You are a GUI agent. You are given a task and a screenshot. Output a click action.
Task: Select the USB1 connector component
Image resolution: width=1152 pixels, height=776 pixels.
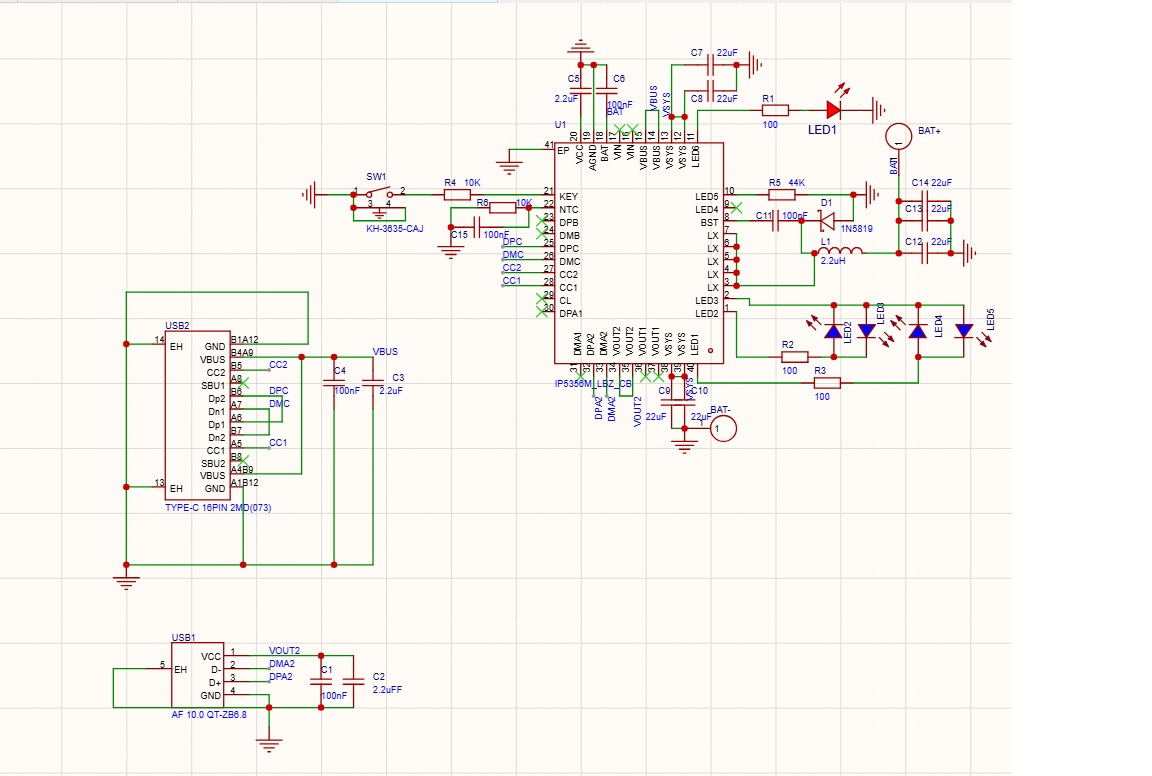point(198,675)
